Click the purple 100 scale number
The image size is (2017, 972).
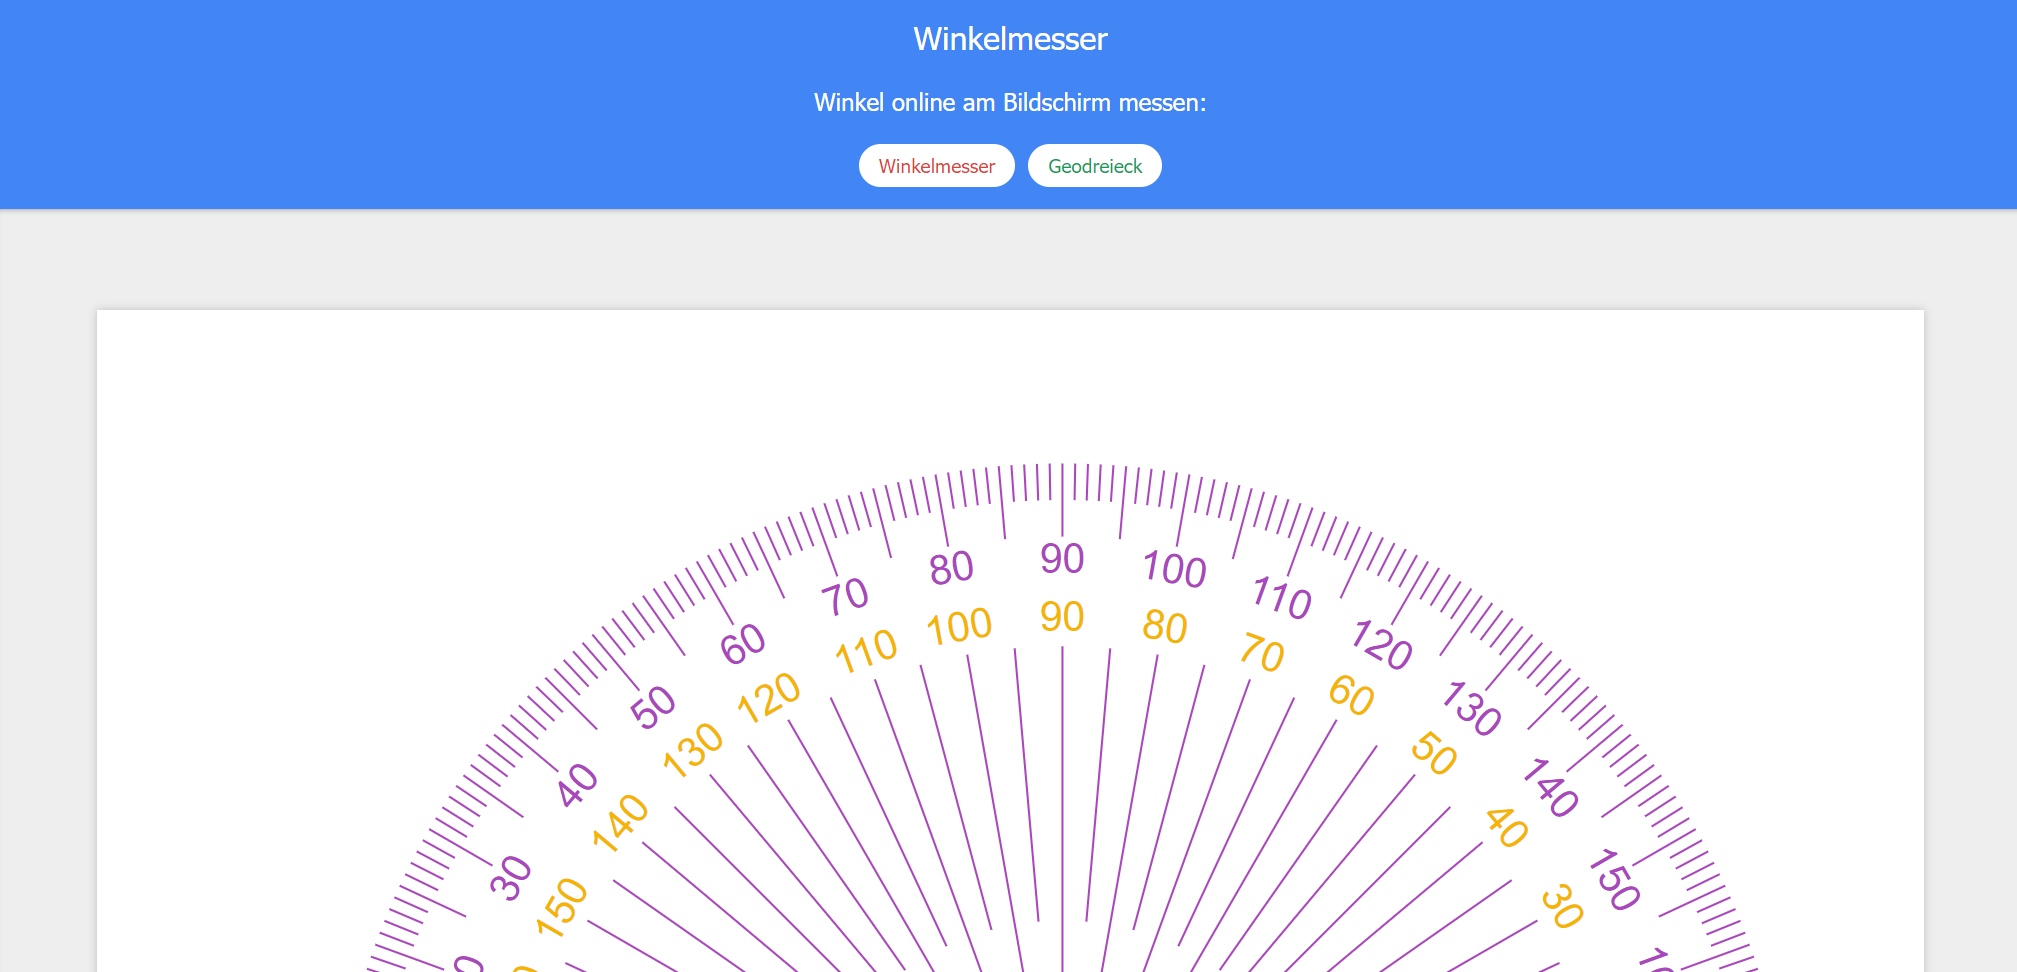(1174, 569)
